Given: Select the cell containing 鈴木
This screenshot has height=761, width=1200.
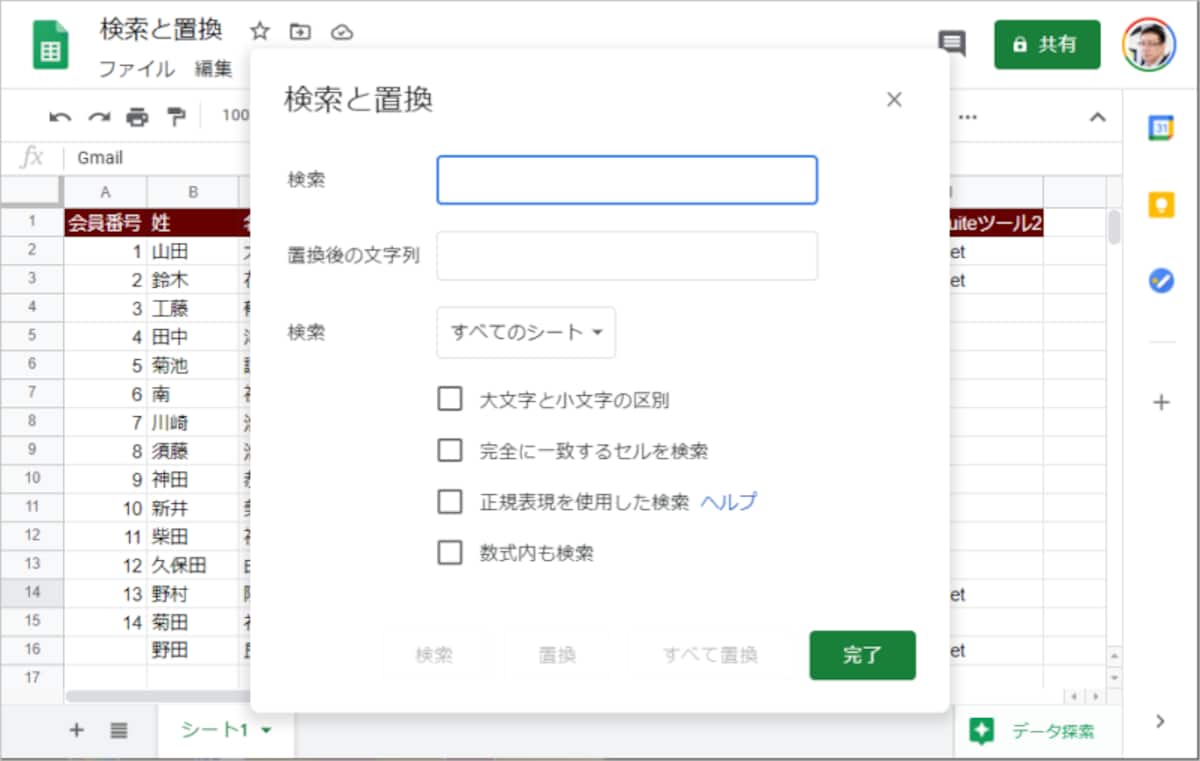Looking at the screenshot, I should pos(193,280).
